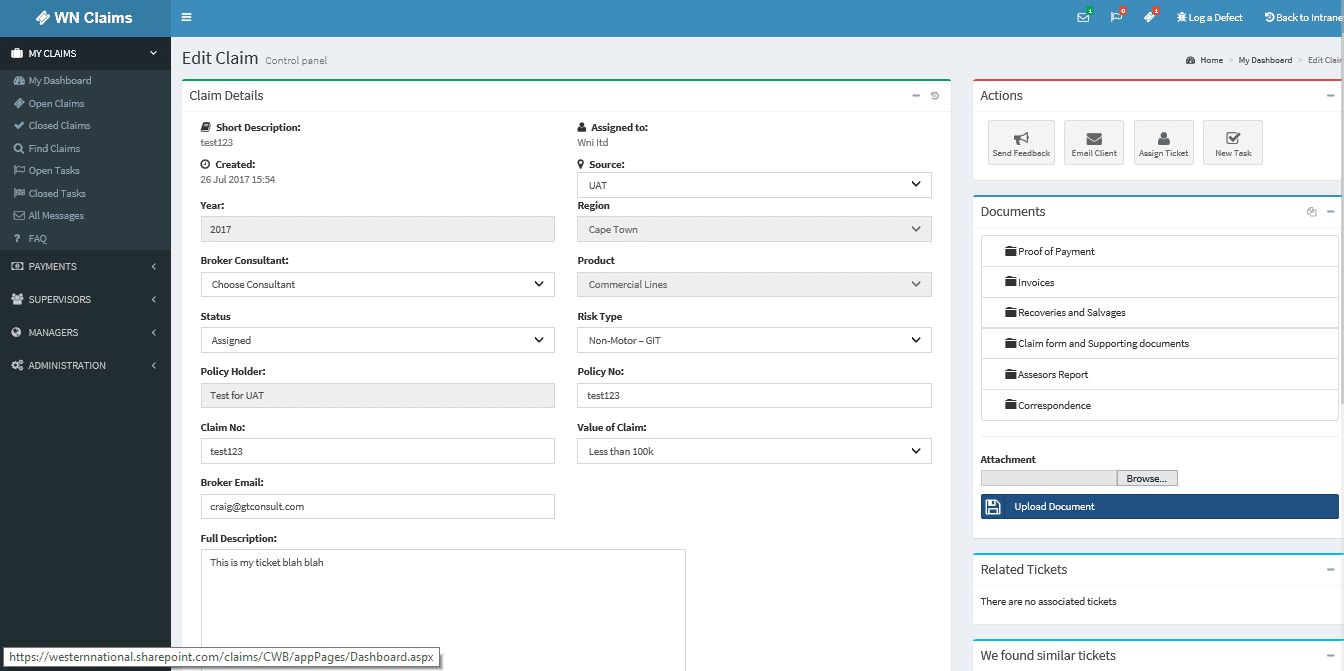The height and width of the screenshot is (671, 1344).
Task: Open the Value of Claim dropdown
Action: coord(754,451)
